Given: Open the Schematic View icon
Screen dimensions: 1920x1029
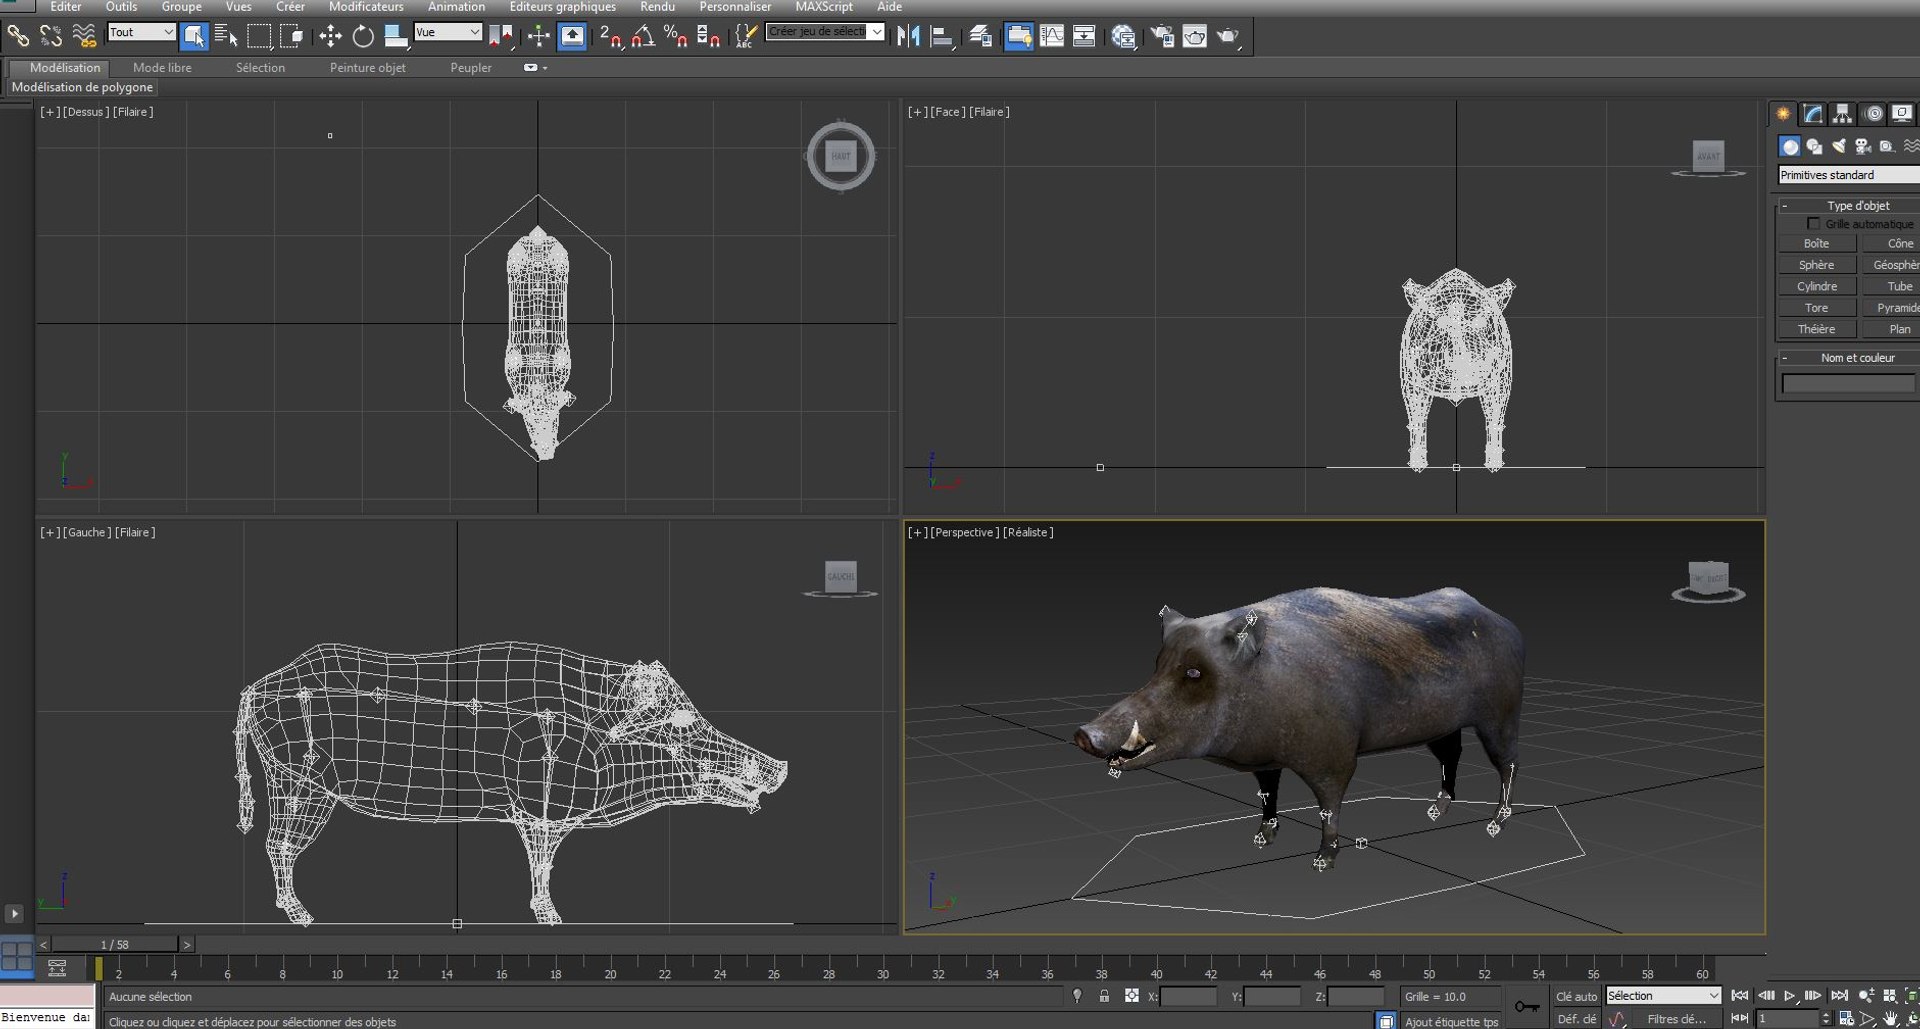Looking at the screenshot, I should (1084, 36).
